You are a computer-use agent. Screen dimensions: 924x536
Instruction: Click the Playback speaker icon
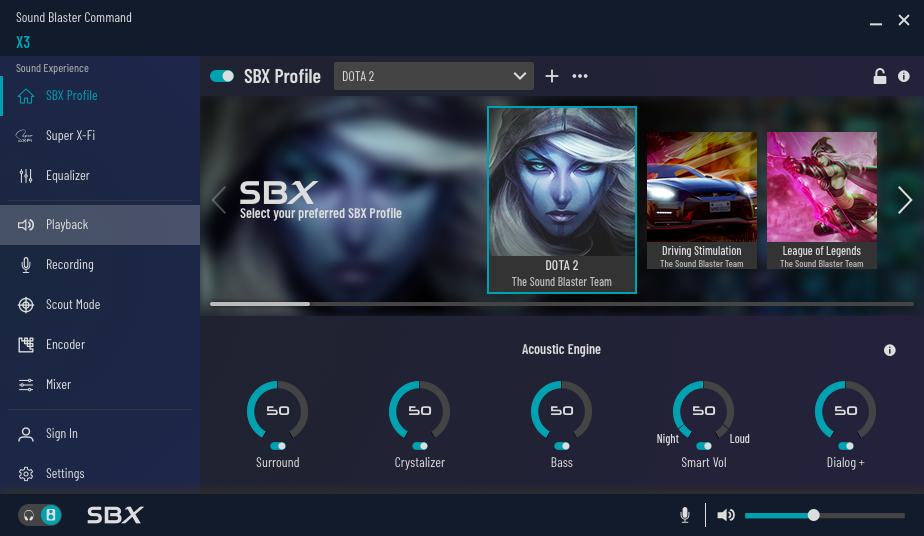tap(26, 225)
